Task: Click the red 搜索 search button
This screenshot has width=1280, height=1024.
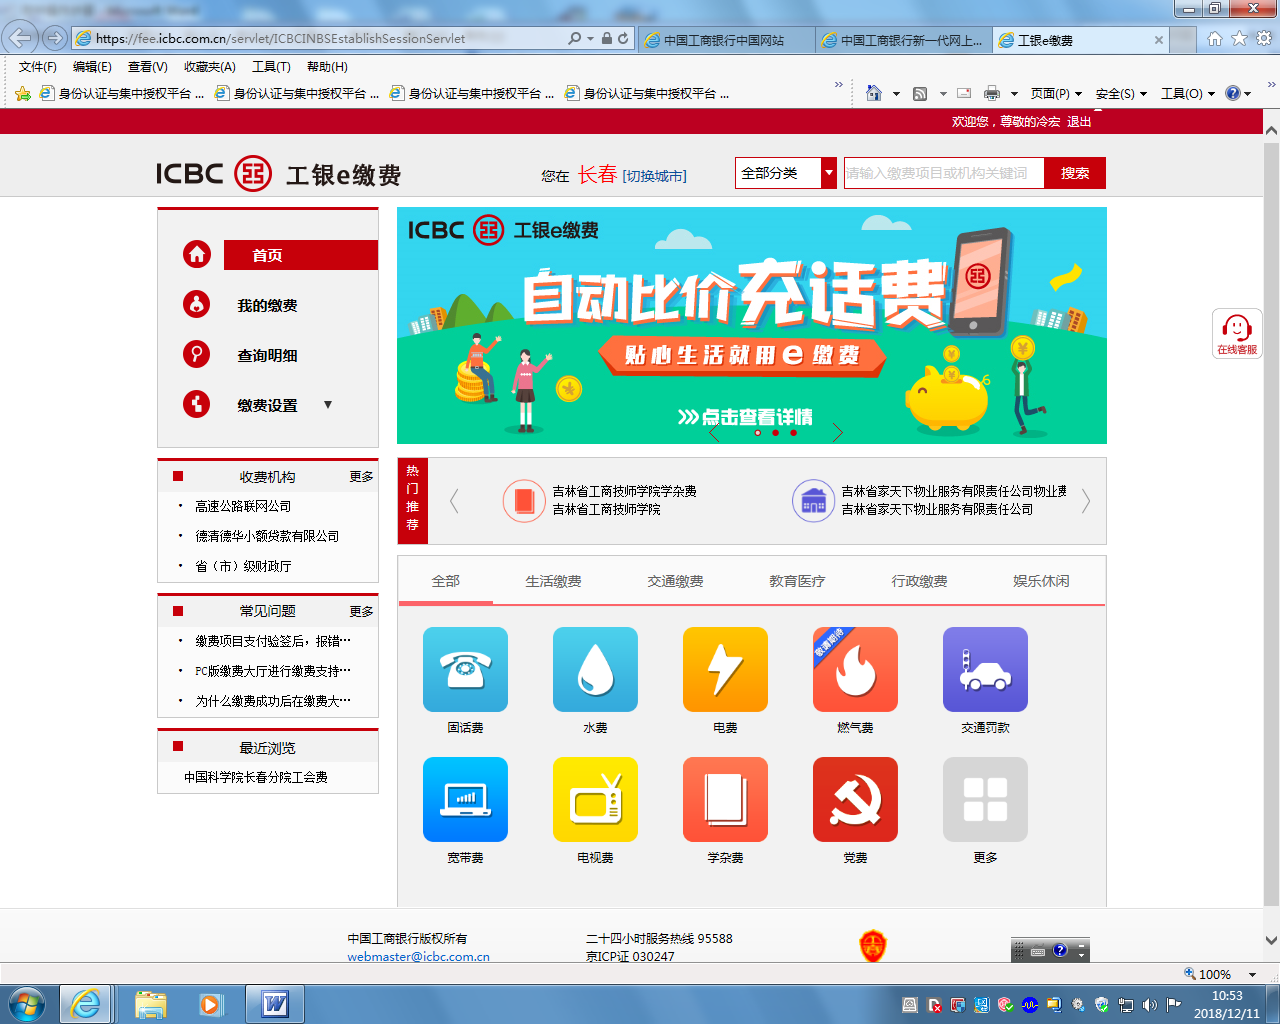Action: pos(1075,173)
